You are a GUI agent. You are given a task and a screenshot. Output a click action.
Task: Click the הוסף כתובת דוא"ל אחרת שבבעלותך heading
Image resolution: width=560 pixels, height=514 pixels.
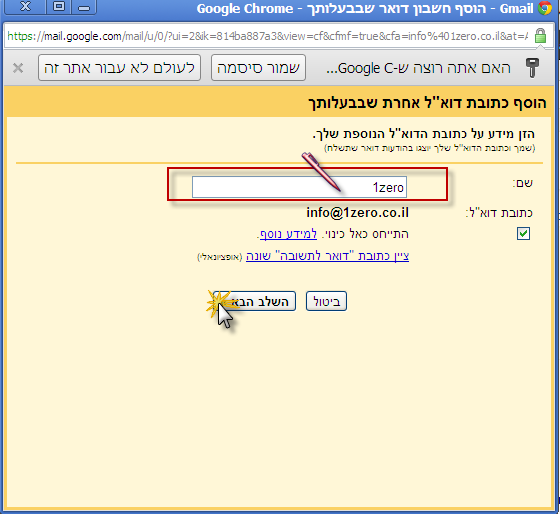(x=427, y=103)
